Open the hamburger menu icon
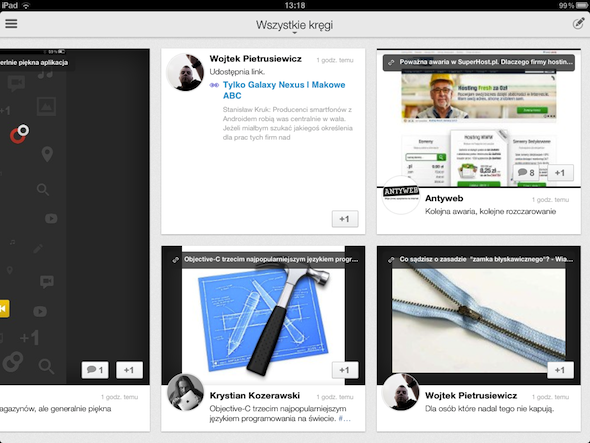Screen dimensions: 590x443 (11, 24)
